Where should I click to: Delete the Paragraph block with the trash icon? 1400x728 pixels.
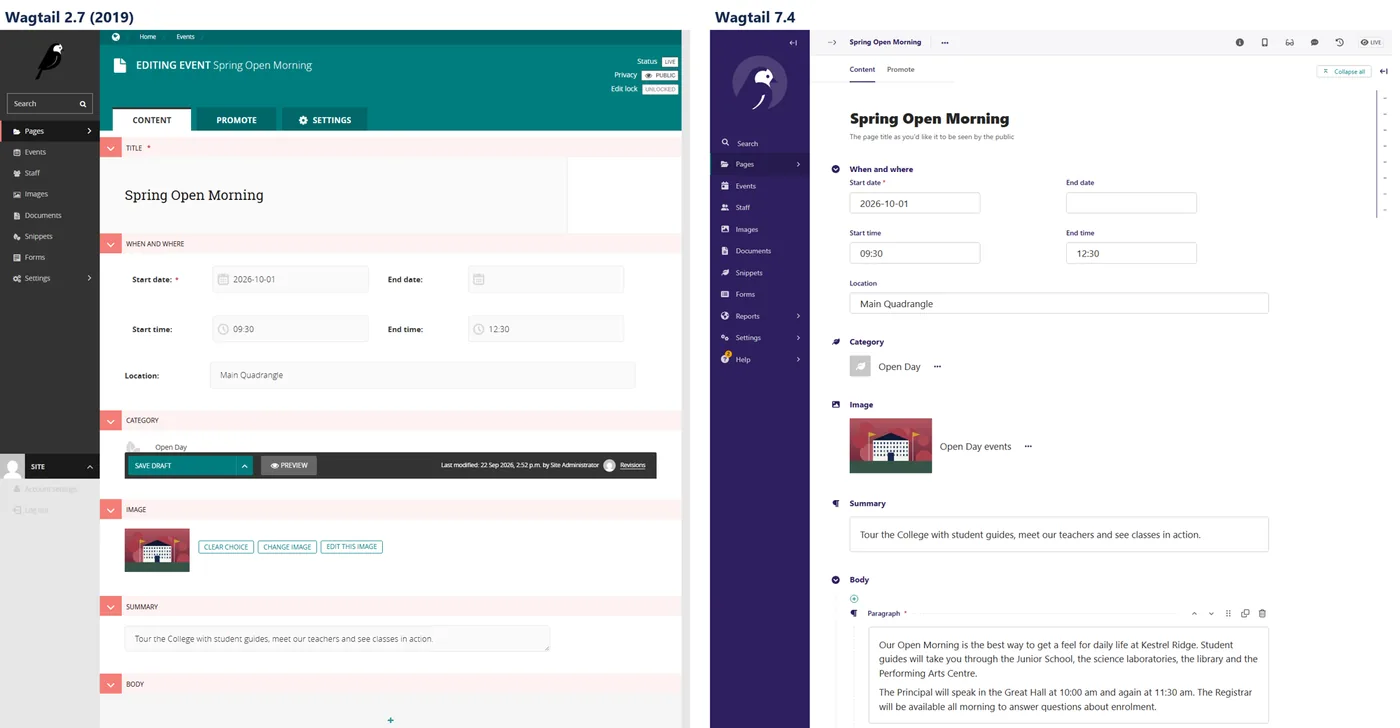(1262, 613)
